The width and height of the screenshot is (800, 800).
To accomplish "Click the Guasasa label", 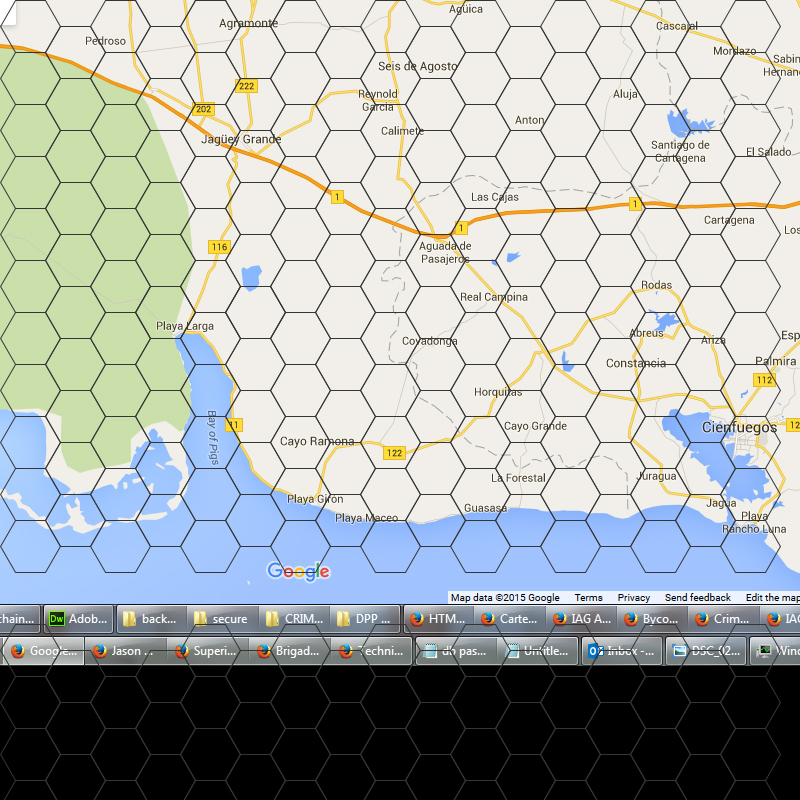I will (x=486, y=508).
